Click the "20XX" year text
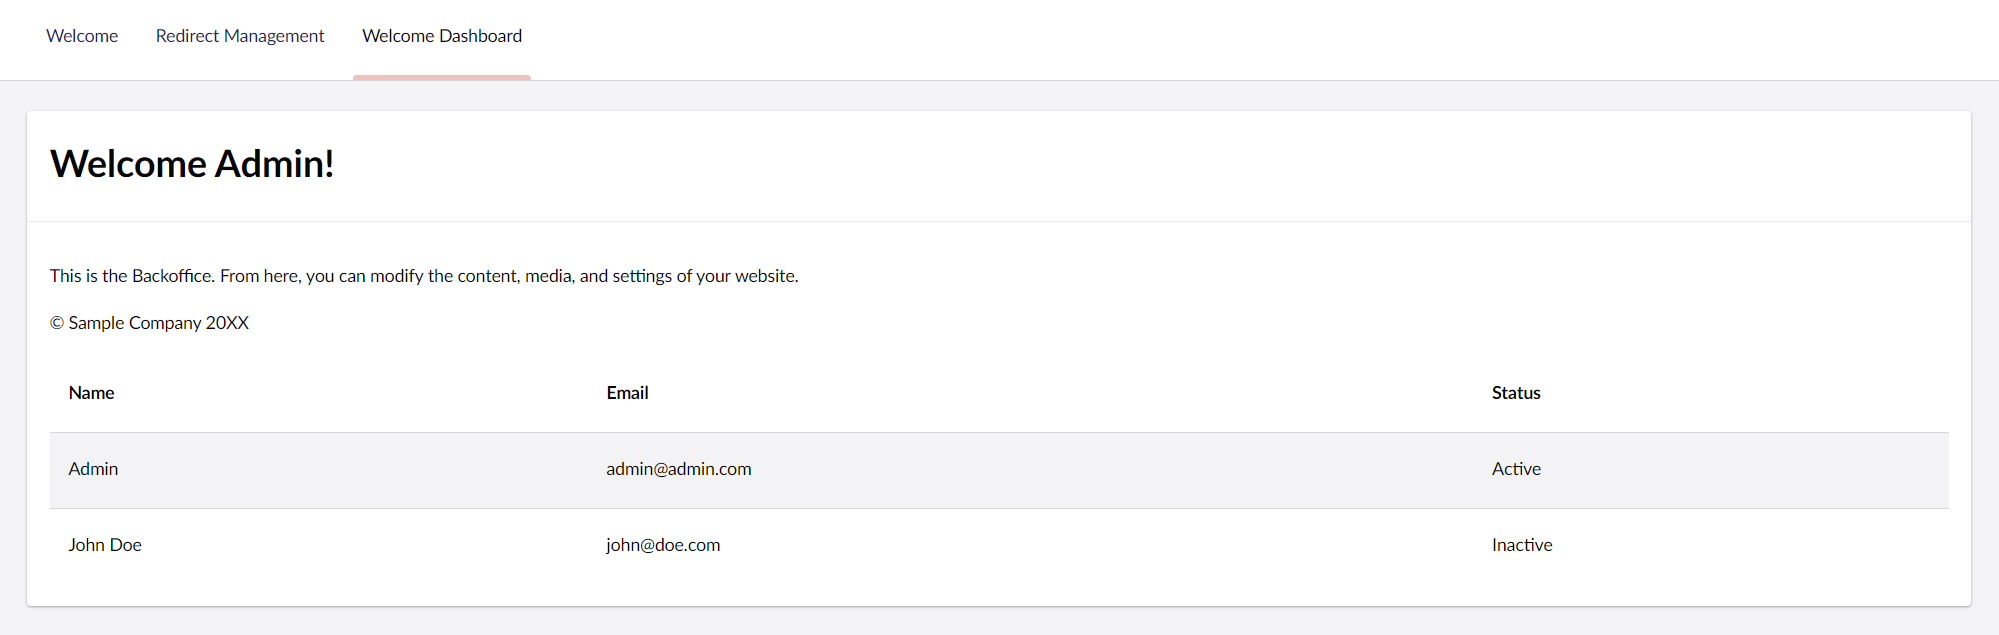 tap(227, 323)
